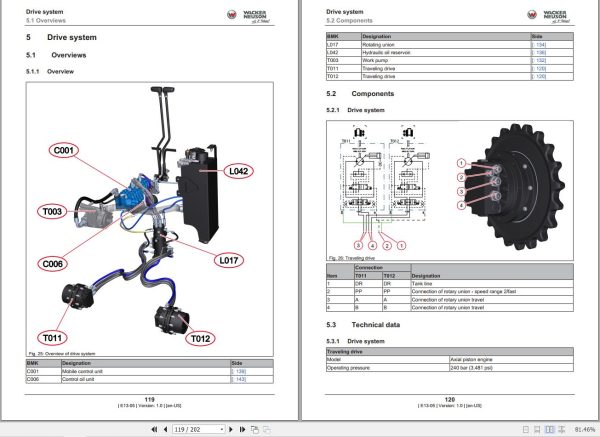Click the '5.3.1 Drive system' subheading
This screenshot has height=437, width=600.
pyautogui.click(x=355, y=341)
